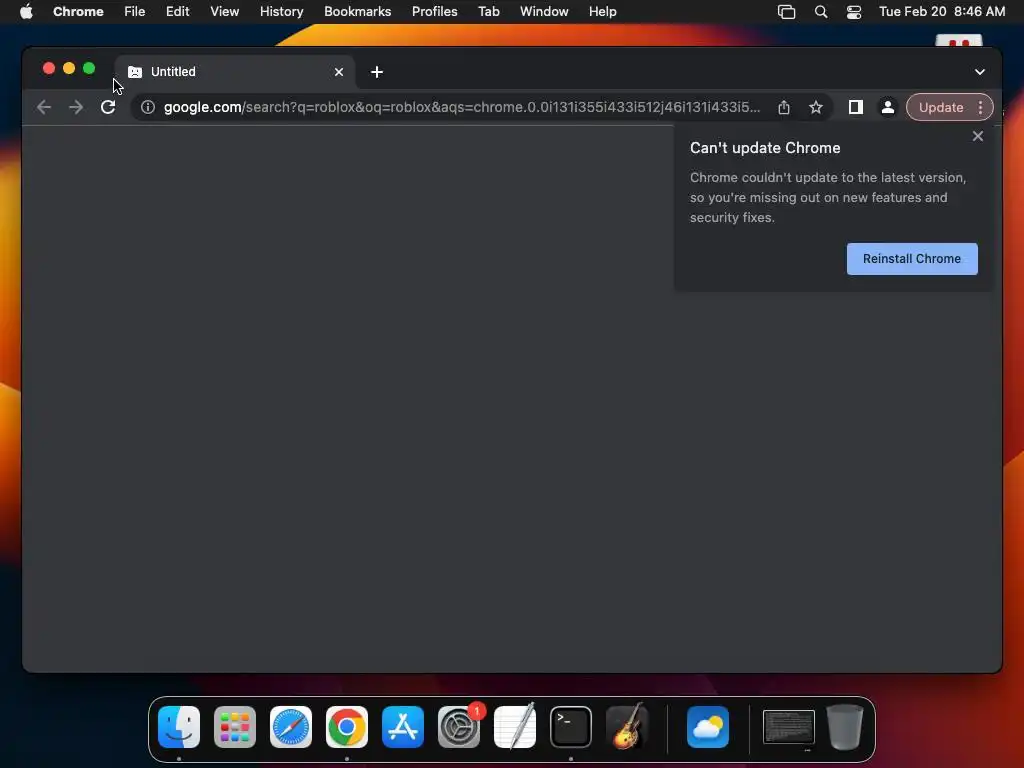1024x768 pixels.
Task: Open the File menu
Action: click(x=135, y=12)
